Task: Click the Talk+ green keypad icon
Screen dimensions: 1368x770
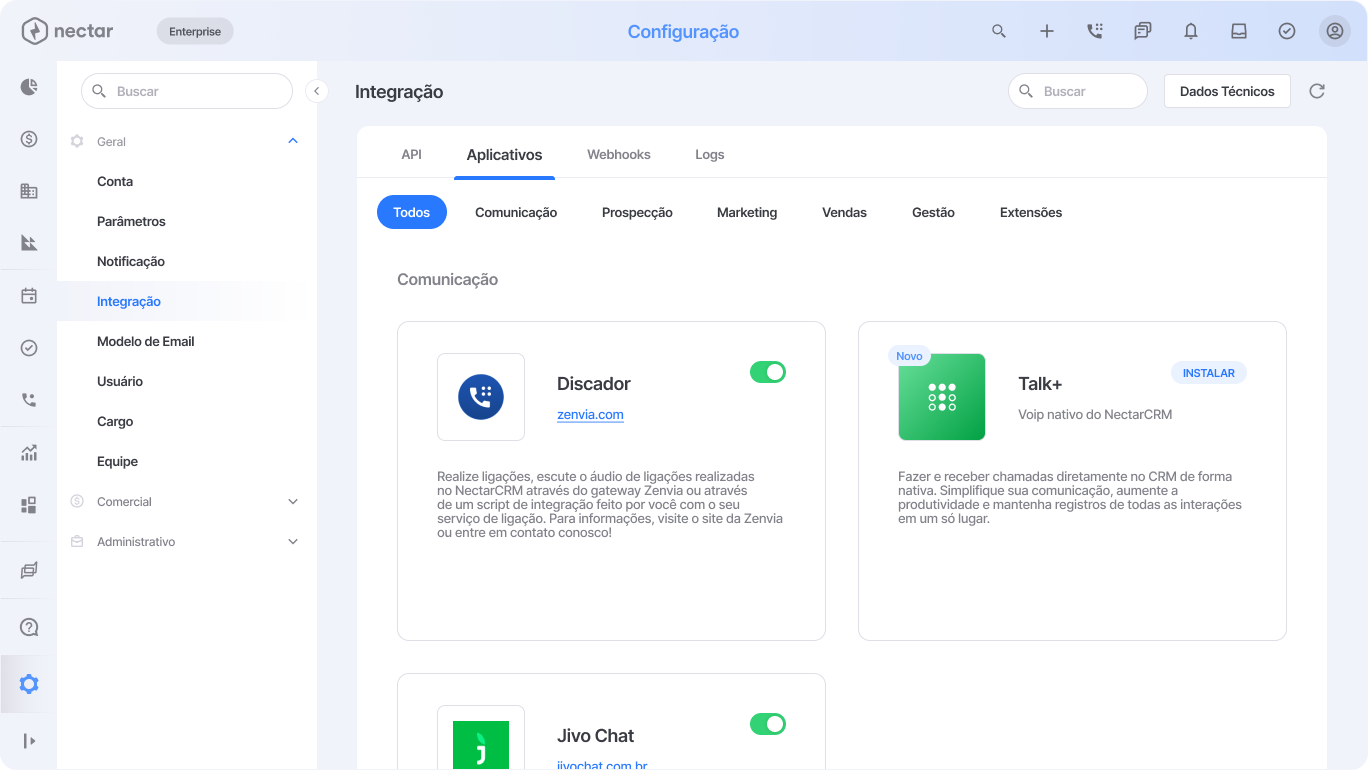Action: click(942, 397)
